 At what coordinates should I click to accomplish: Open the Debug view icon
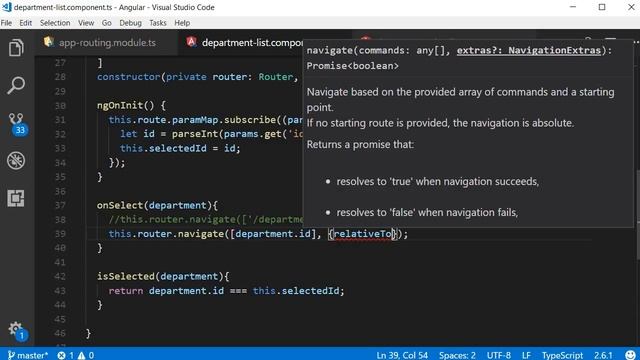pyautogui.click(x=16, y=160)
